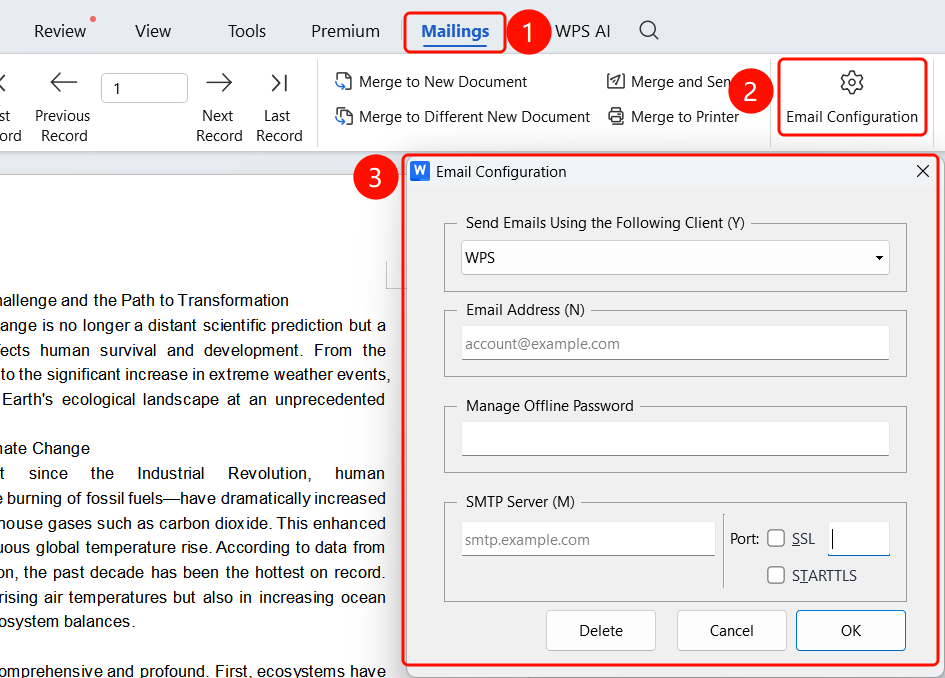945x678 pixels.
Task: Open the Tools tab
Action: tap(246, 31)
